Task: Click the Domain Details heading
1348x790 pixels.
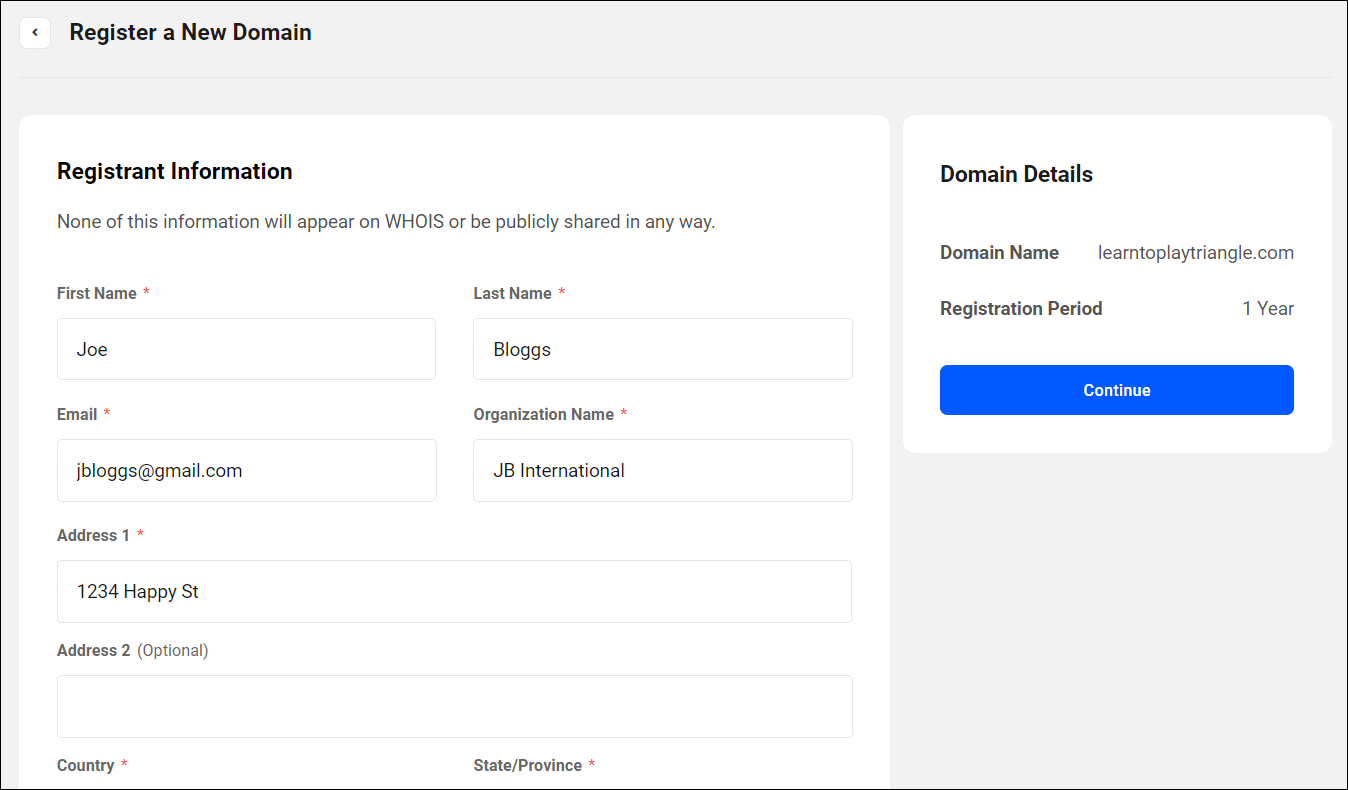Action: [x=1016, y=174]
